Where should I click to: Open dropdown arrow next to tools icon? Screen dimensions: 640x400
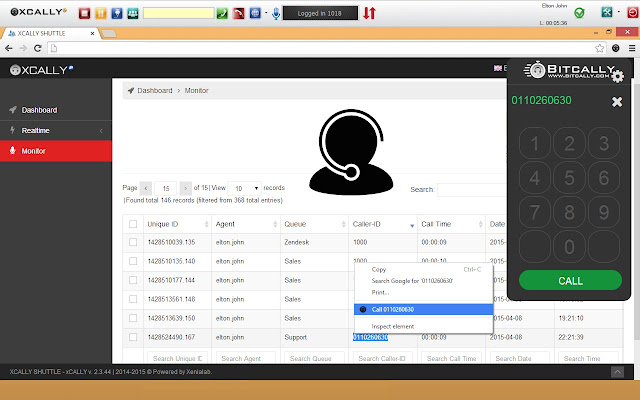pos(618,12)
